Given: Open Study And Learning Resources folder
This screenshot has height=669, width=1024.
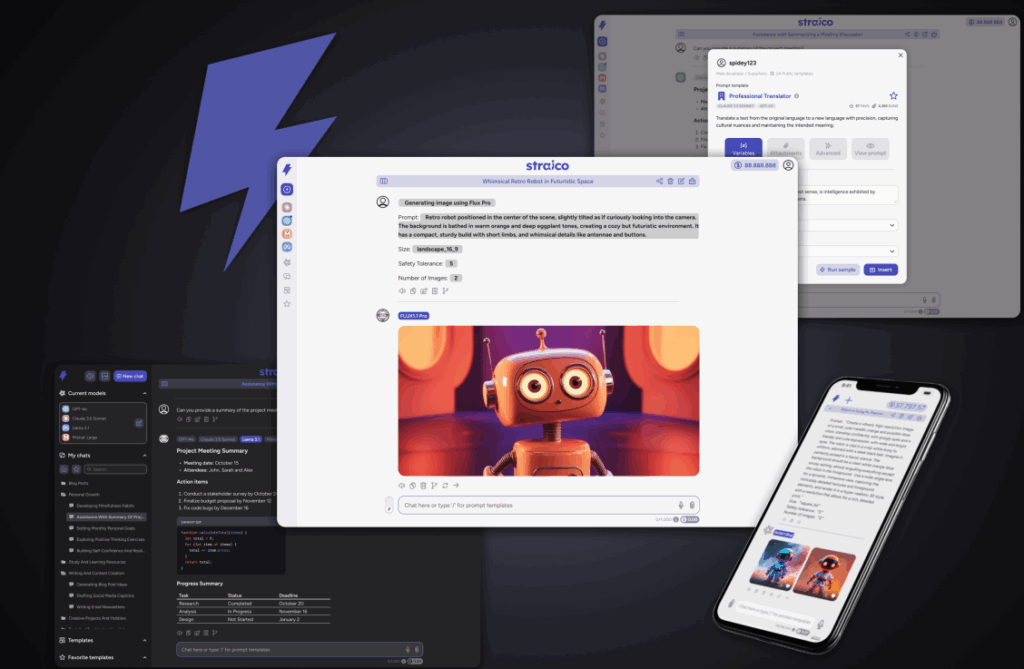Looking at the screenshot, I should pos(93,562).
